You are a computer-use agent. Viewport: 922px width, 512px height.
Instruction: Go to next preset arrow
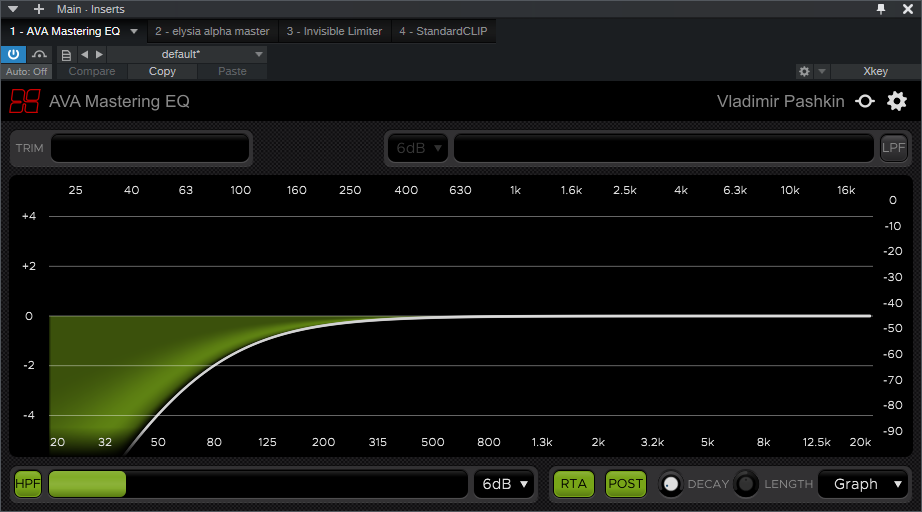pos(99,55)
